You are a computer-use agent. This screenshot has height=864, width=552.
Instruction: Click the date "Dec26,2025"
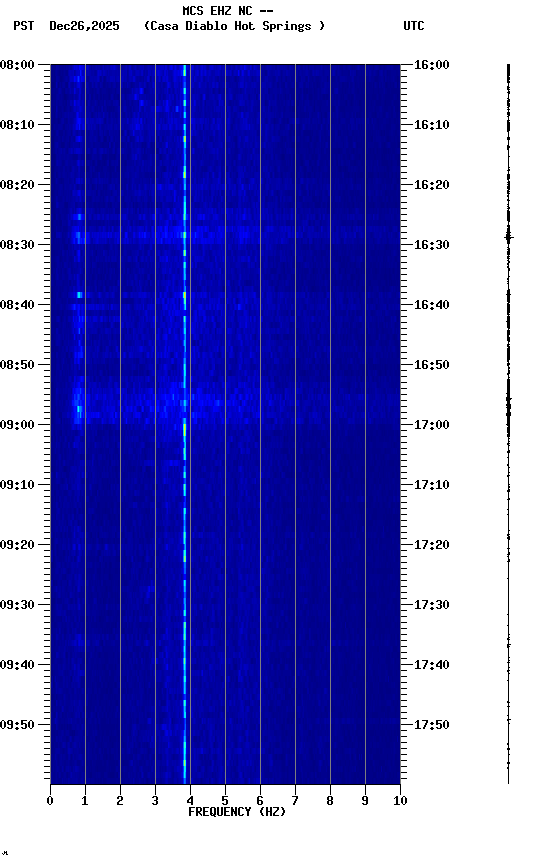(84, 26)
